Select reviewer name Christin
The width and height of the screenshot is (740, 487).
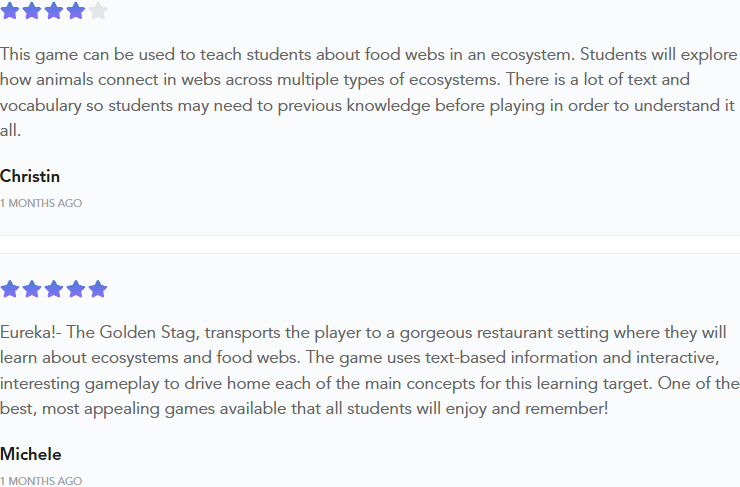[30, 176]
